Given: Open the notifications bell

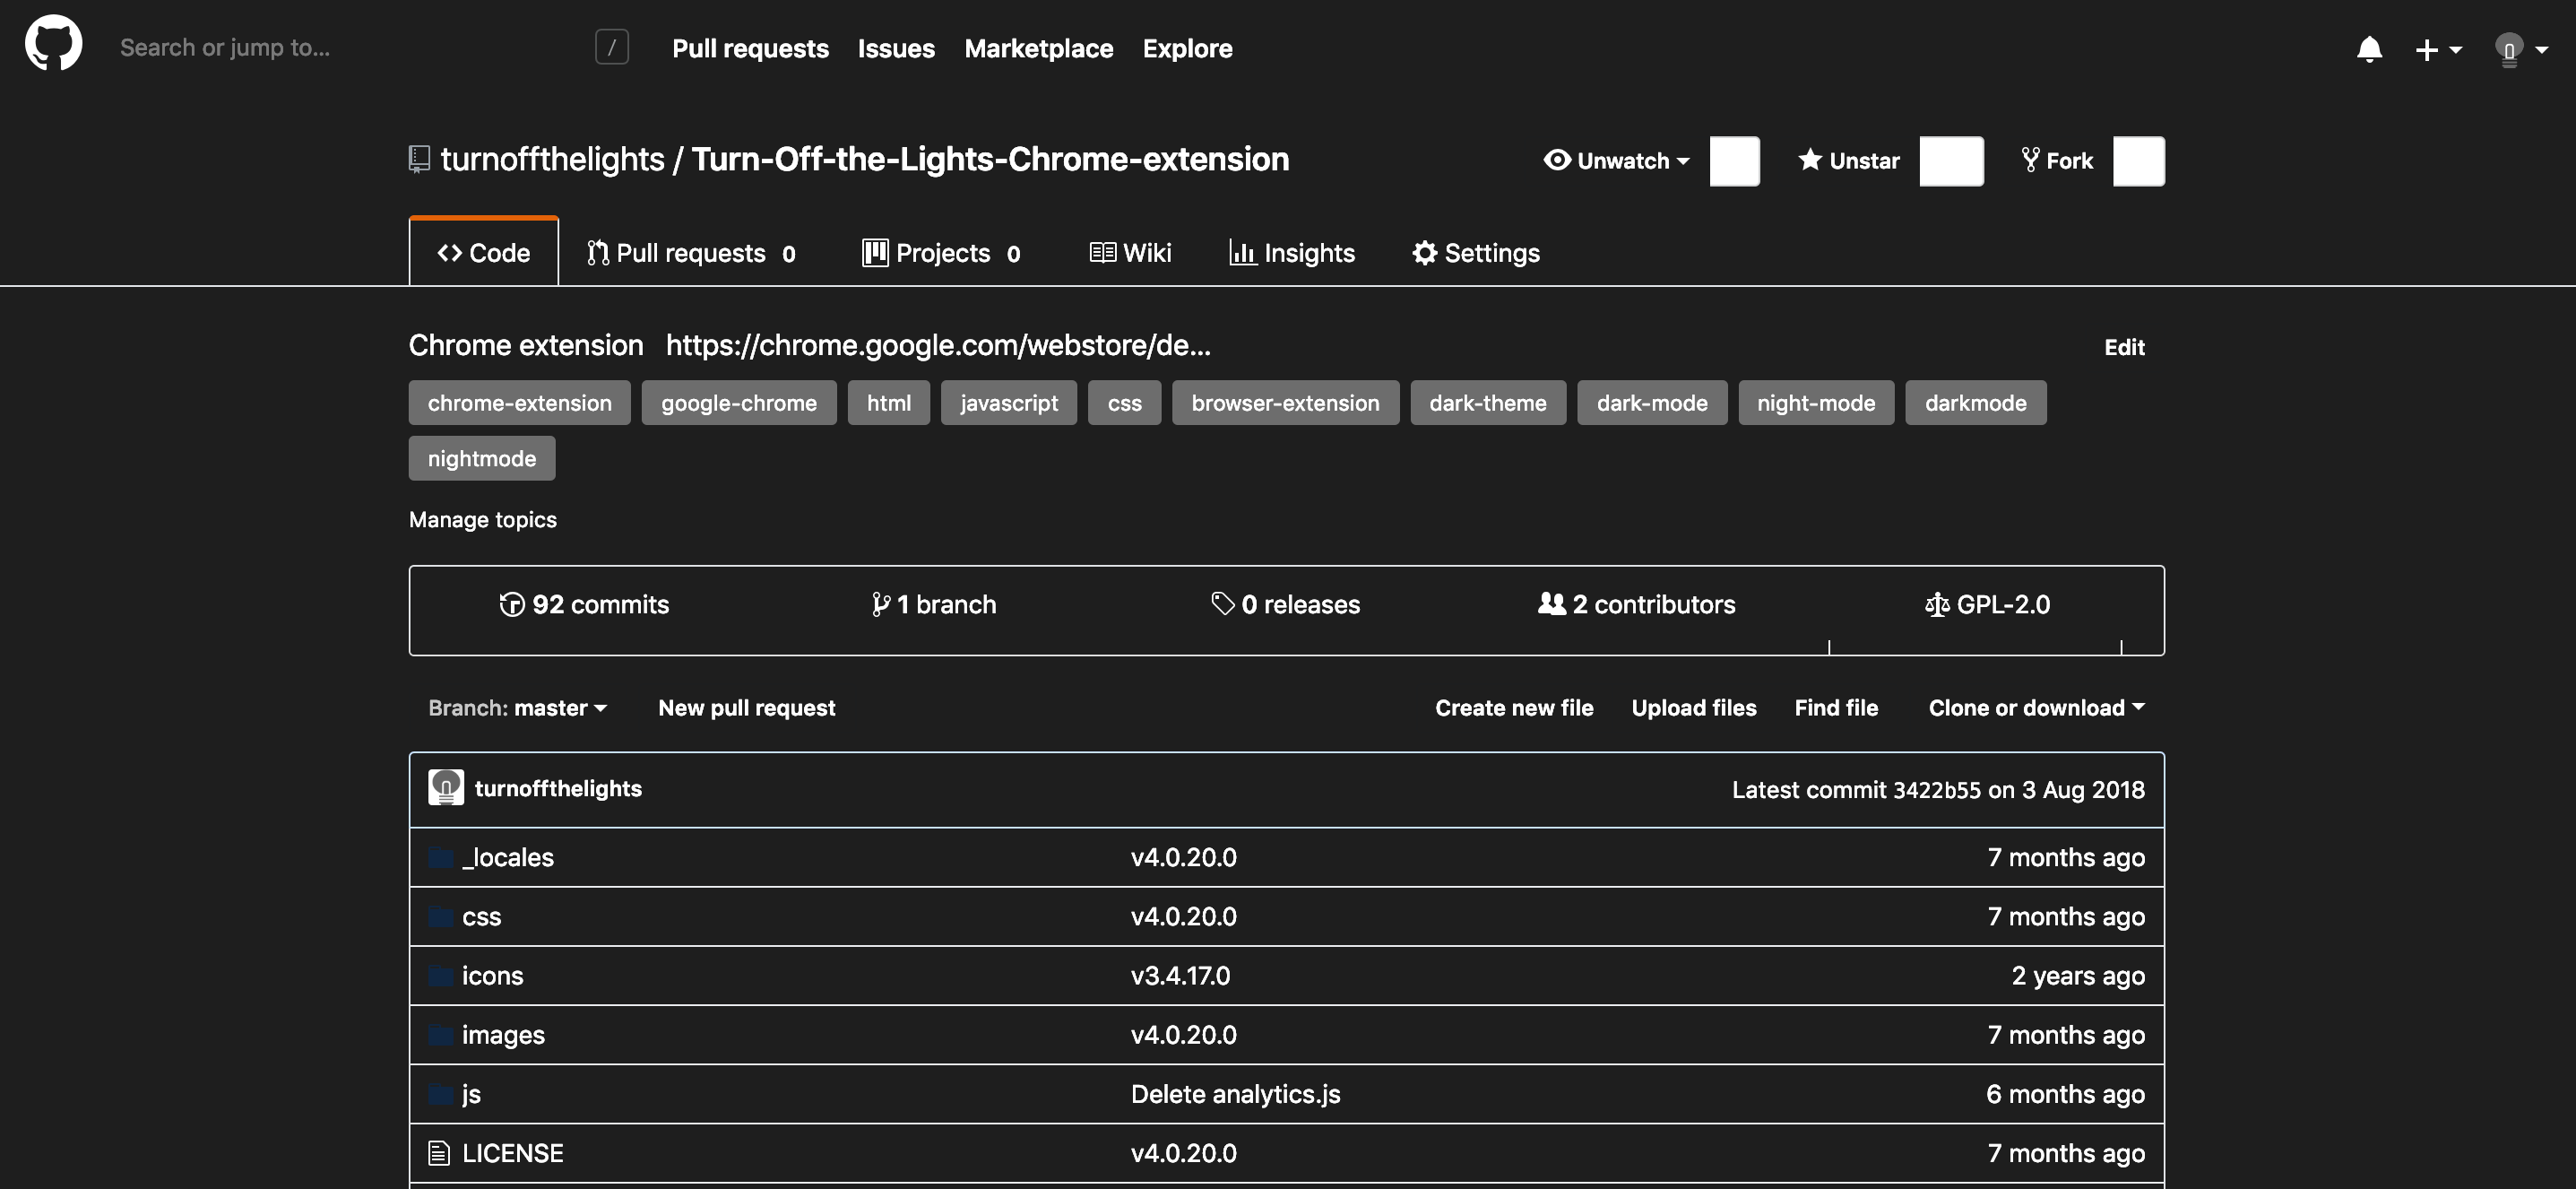Looking at the screenshot, I should pos(2369,49).
